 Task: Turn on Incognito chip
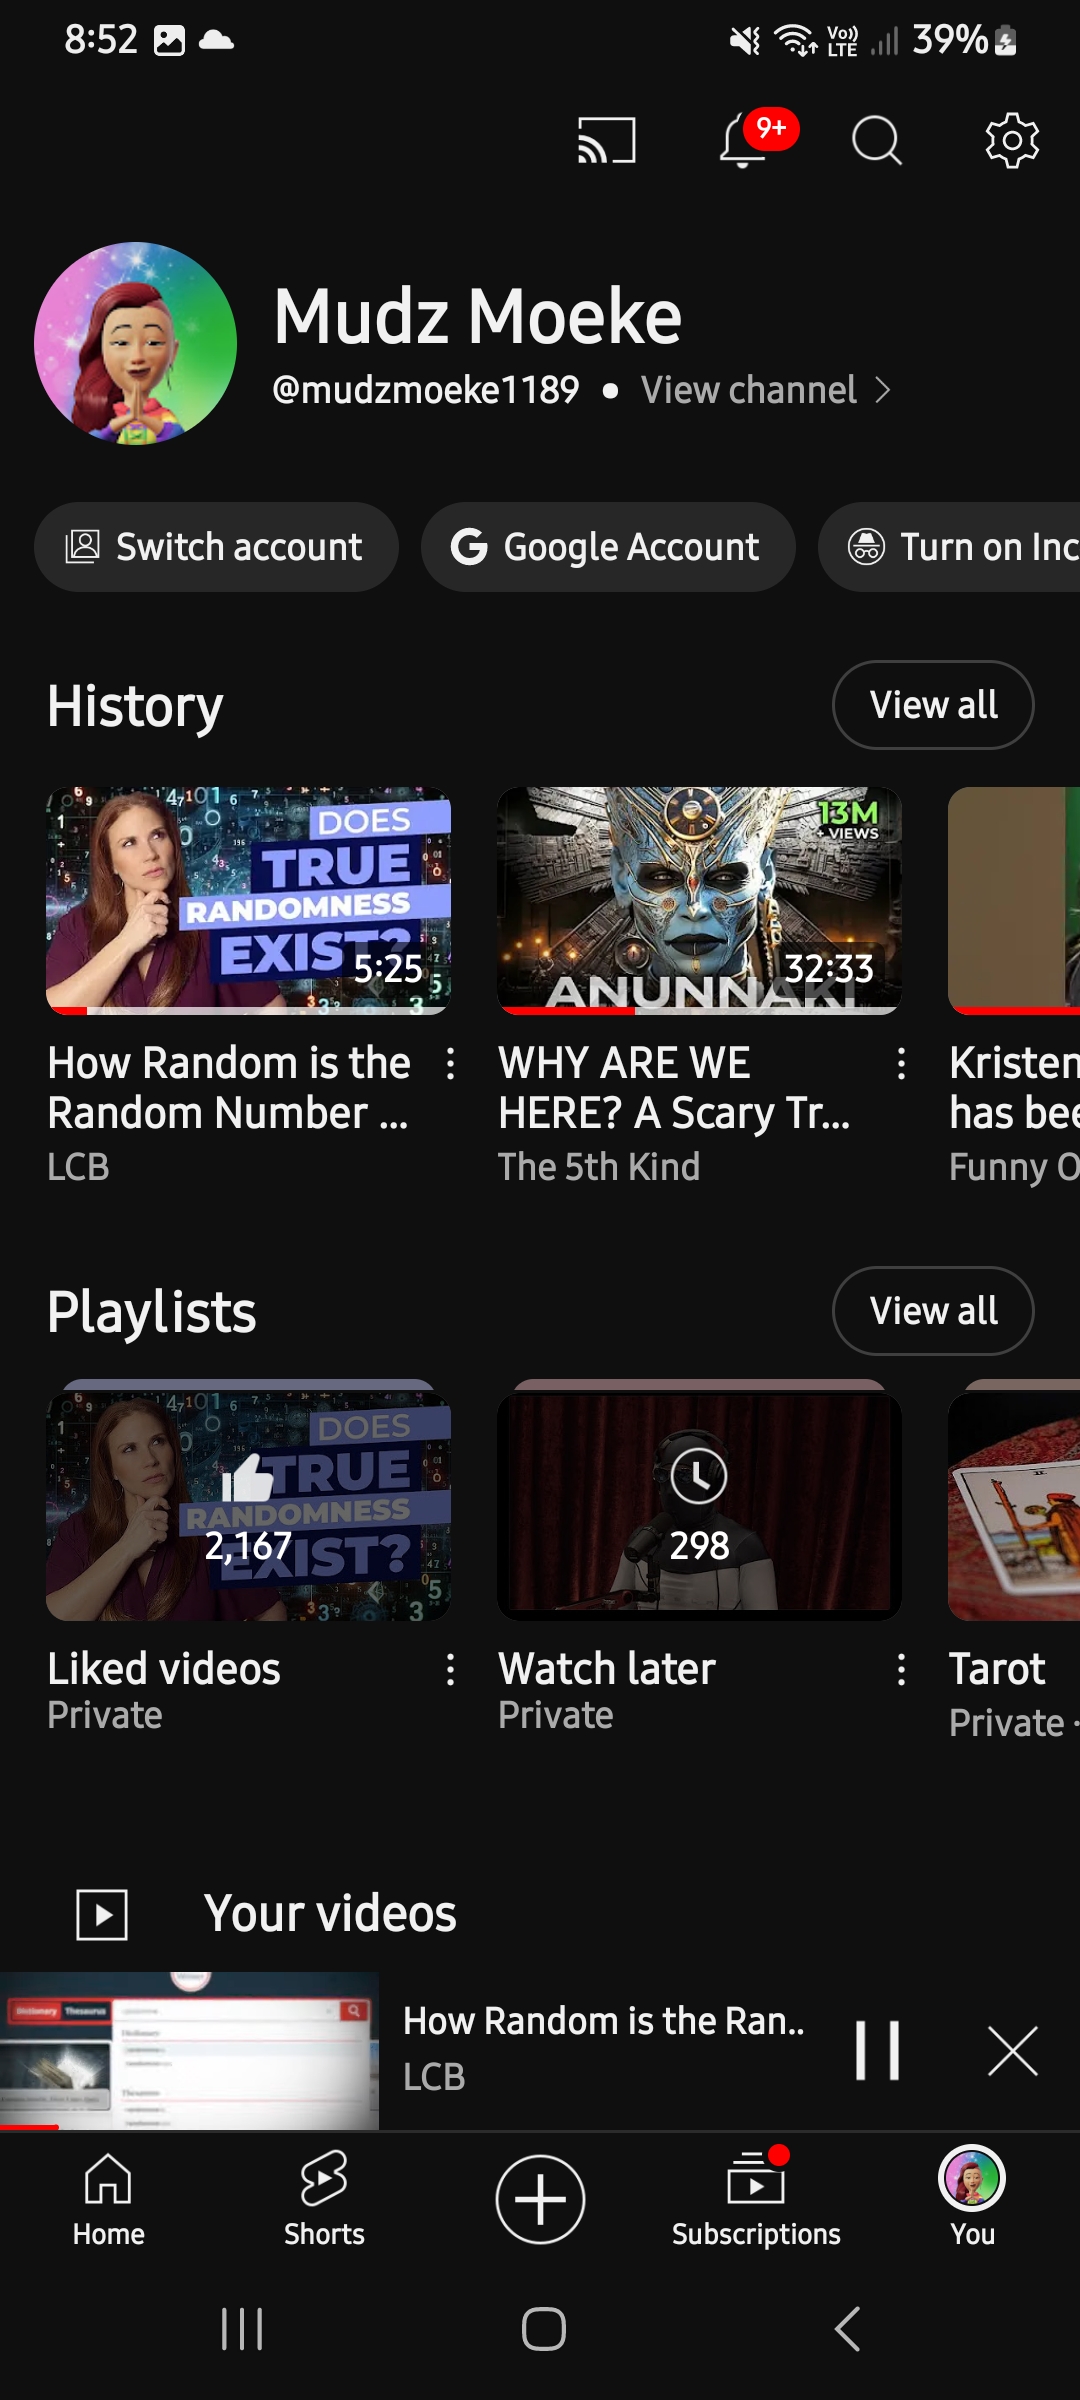coord(949,547)
